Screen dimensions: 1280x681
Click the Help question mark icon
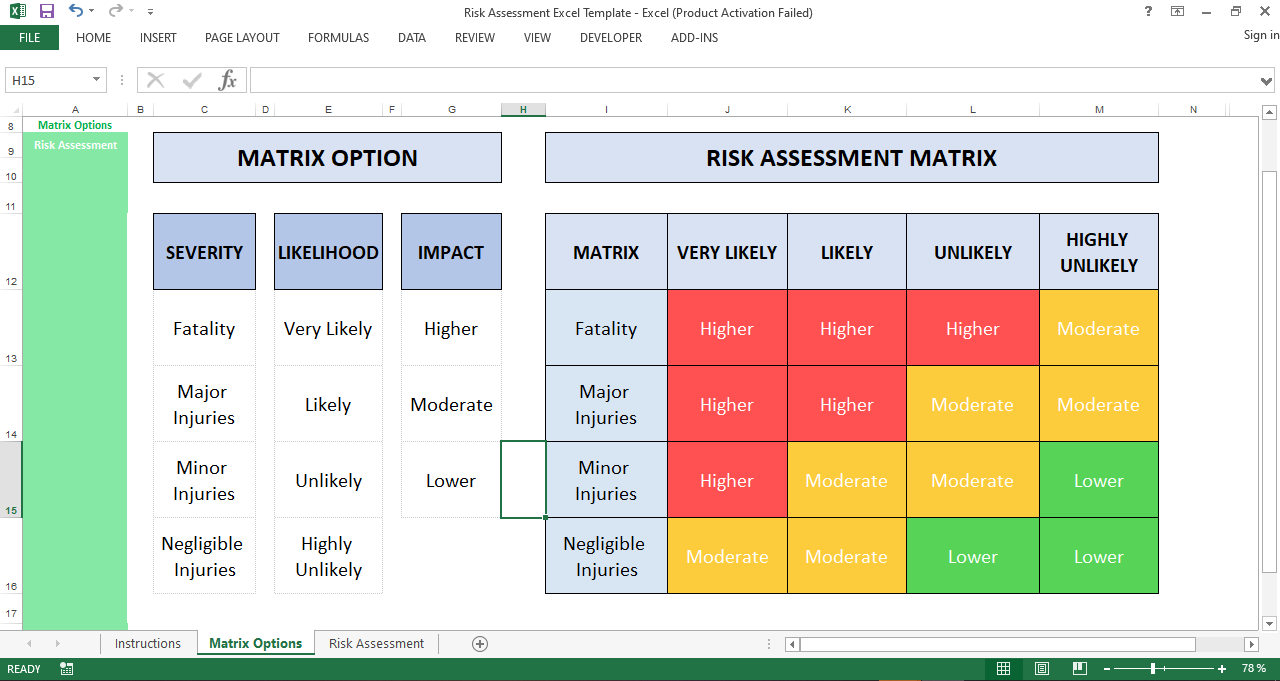pyautogui.click(x=1146, y=12)
